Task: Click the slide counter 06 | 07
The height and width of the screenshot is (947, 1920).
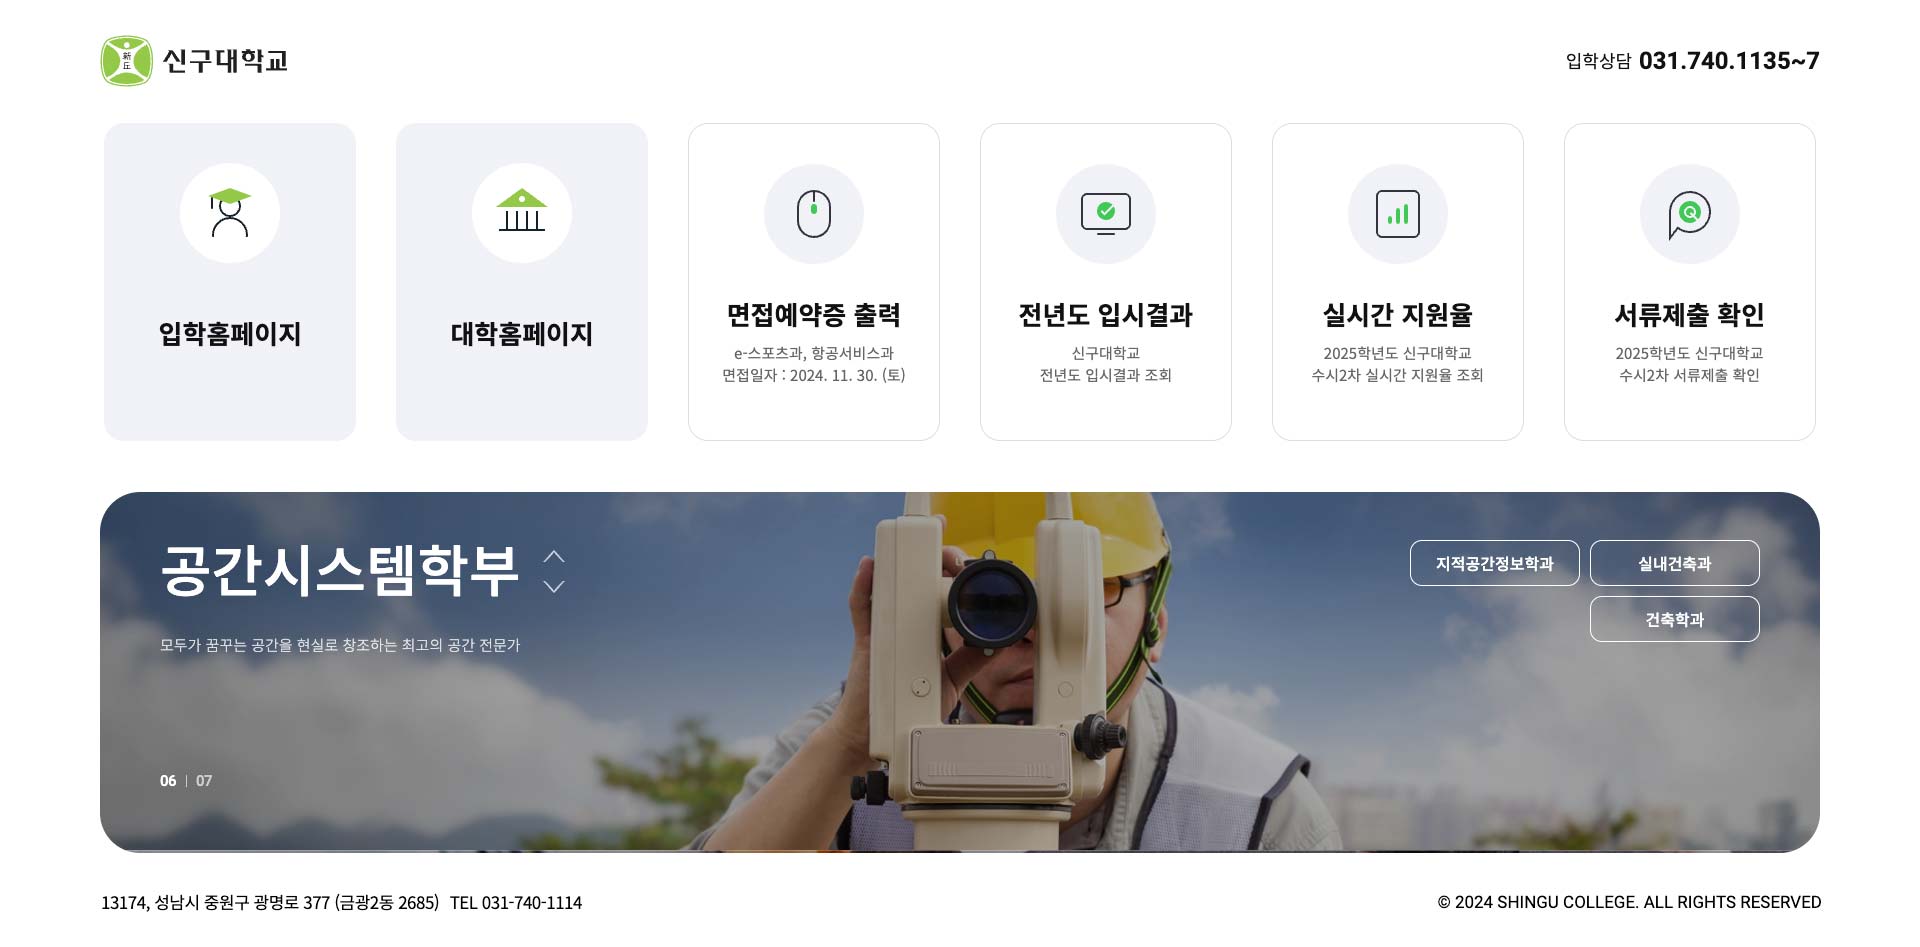Action: (186, 781)
